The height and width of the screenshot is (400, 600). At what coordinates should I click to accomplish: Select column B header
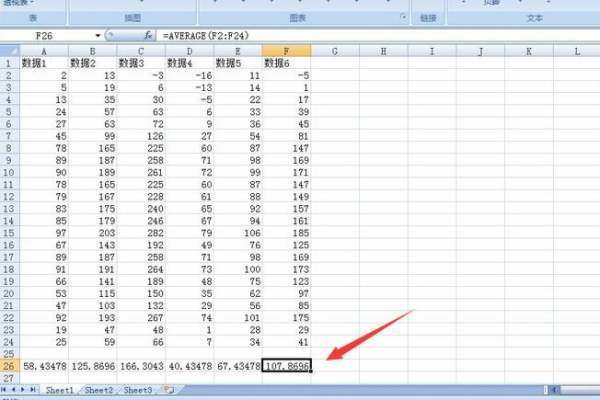[93, 51]
